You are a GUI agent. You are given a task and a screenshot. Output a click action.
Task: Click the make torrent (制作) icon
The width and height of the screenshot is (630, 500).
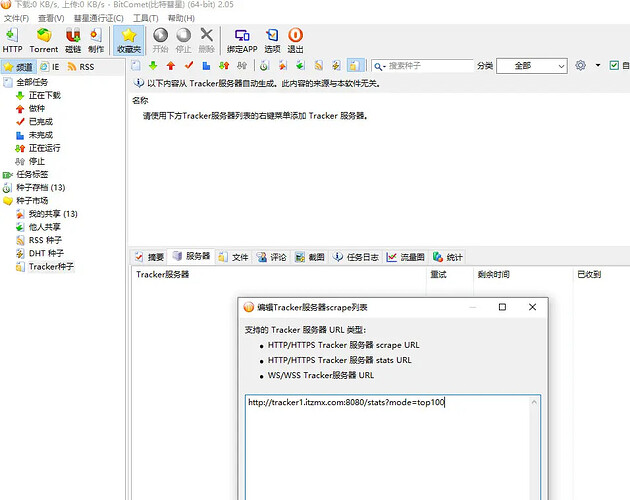(96, 40)
